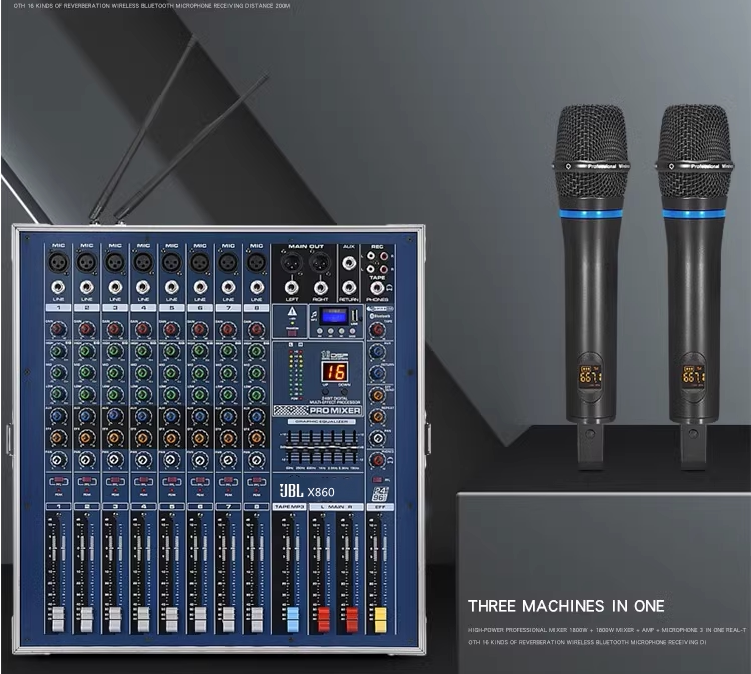The height and width of the screenshot is (674, 751).
Task: Click channel 3 blue AUX knob
Action: pos(114,416)
